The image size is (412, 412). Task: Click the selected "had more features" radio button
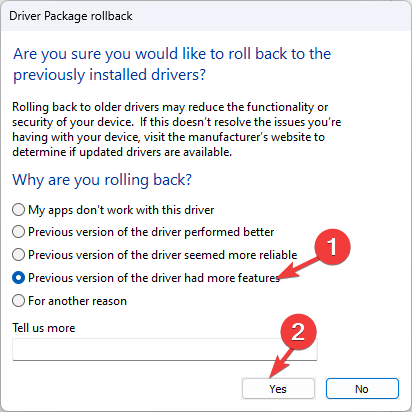point(18,278)
